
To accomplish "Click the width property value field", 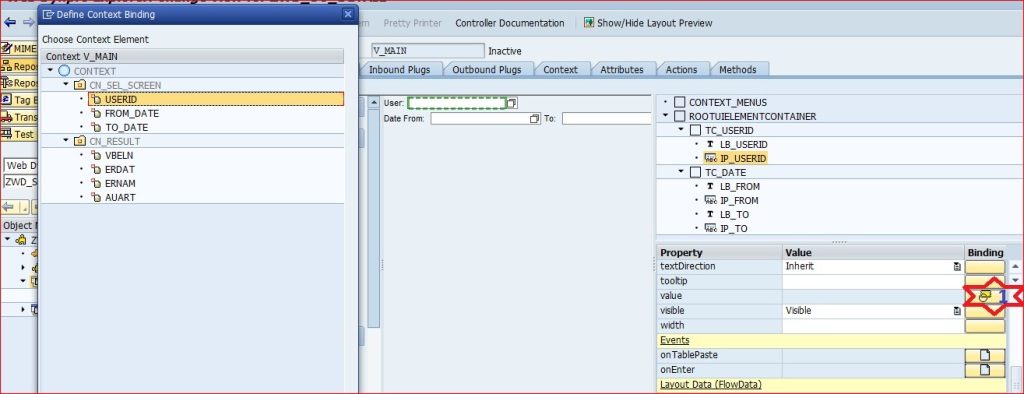I will (x=874, y=325).
